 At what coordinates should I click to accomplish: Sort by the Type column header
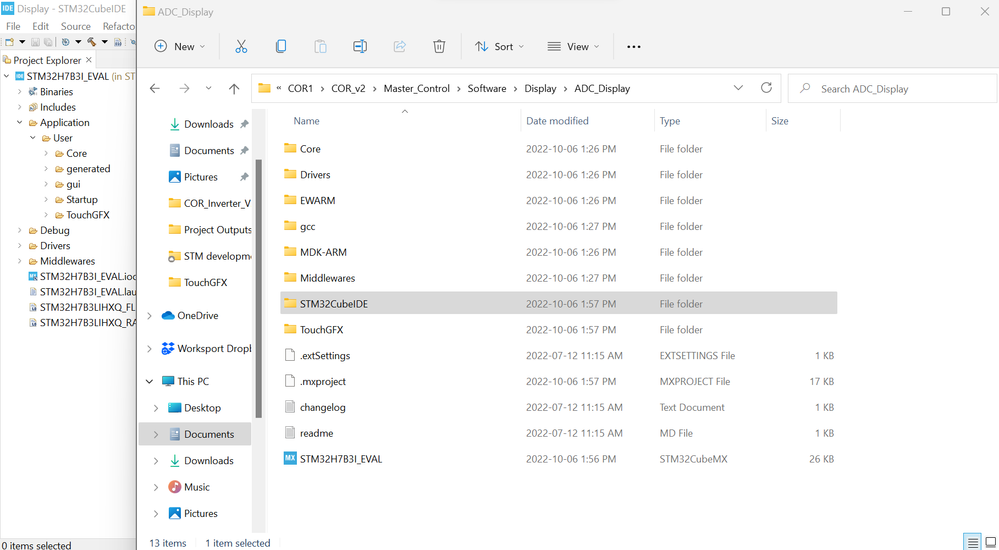click(670, 120)
